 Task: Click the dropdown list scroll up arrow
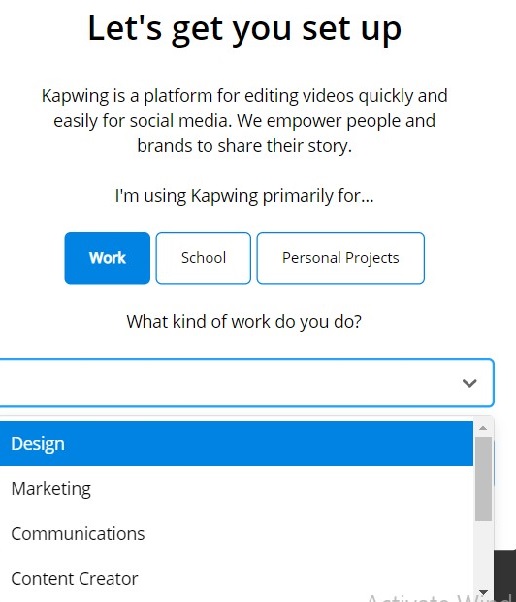pos(483,428)
